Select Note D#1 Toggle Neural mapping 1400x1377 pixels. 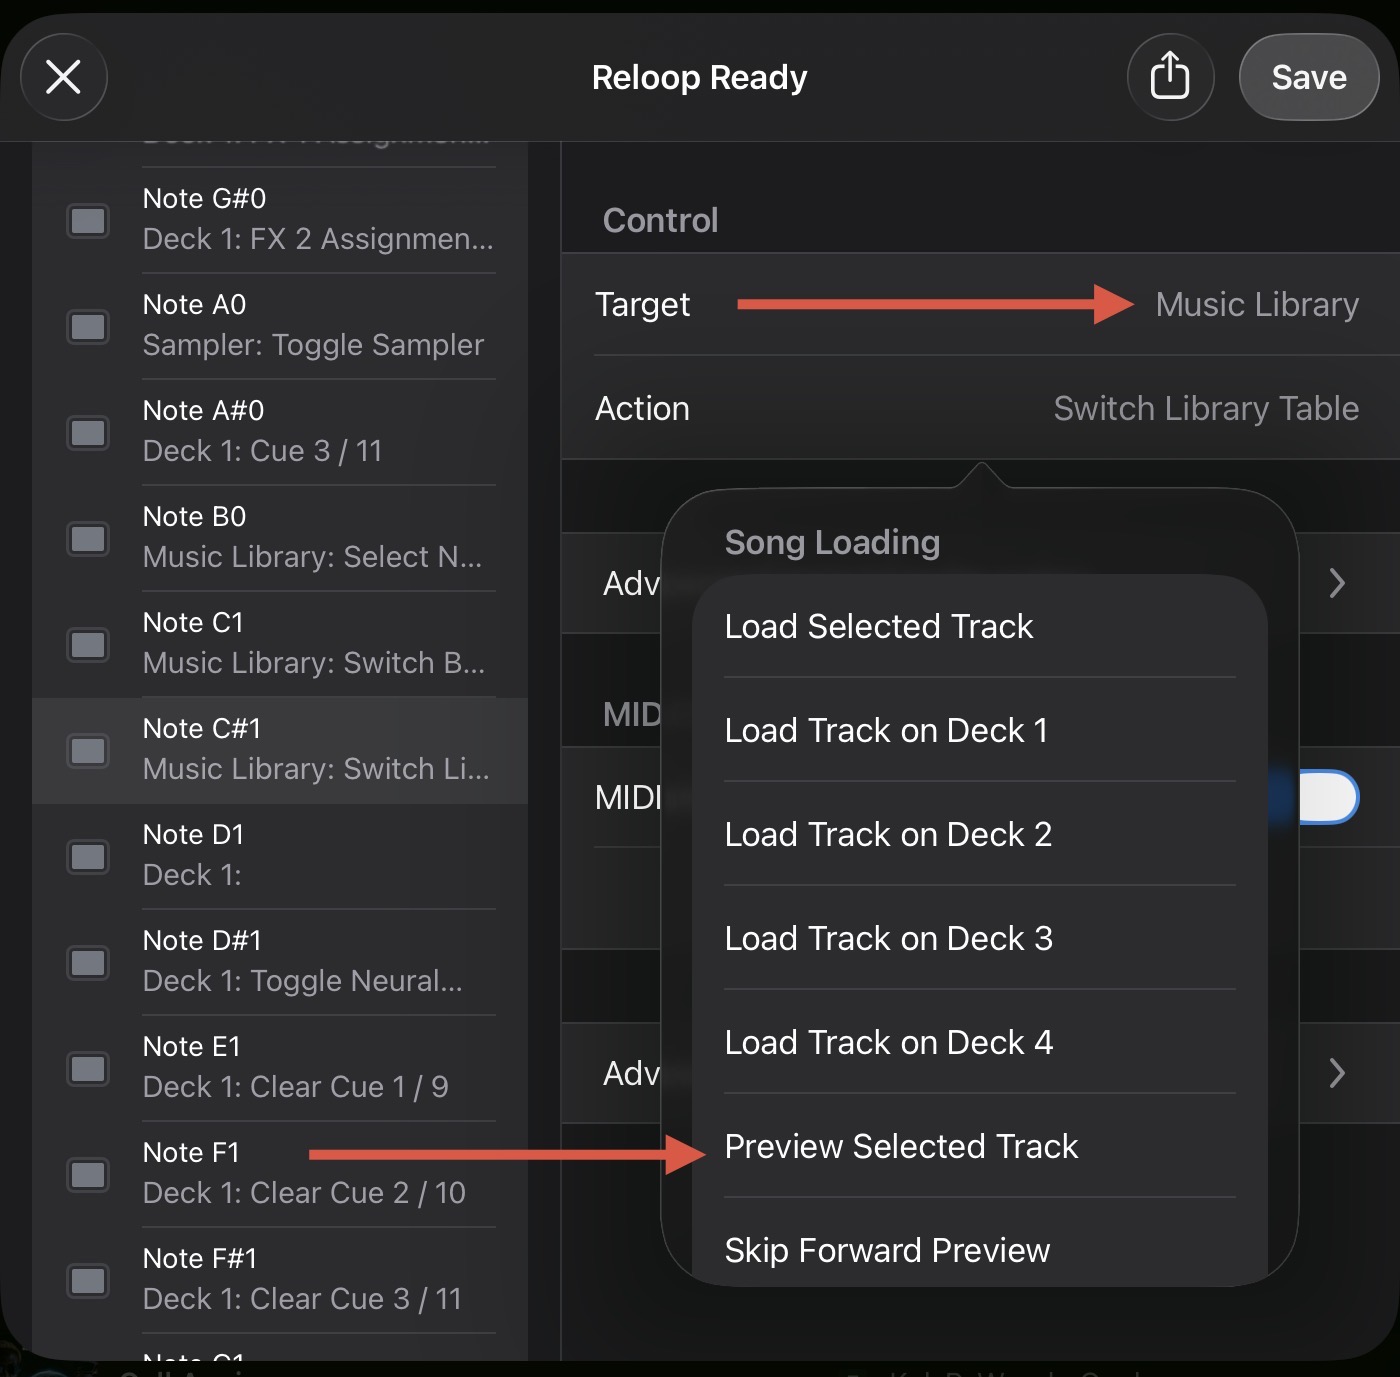click(300, 961)
